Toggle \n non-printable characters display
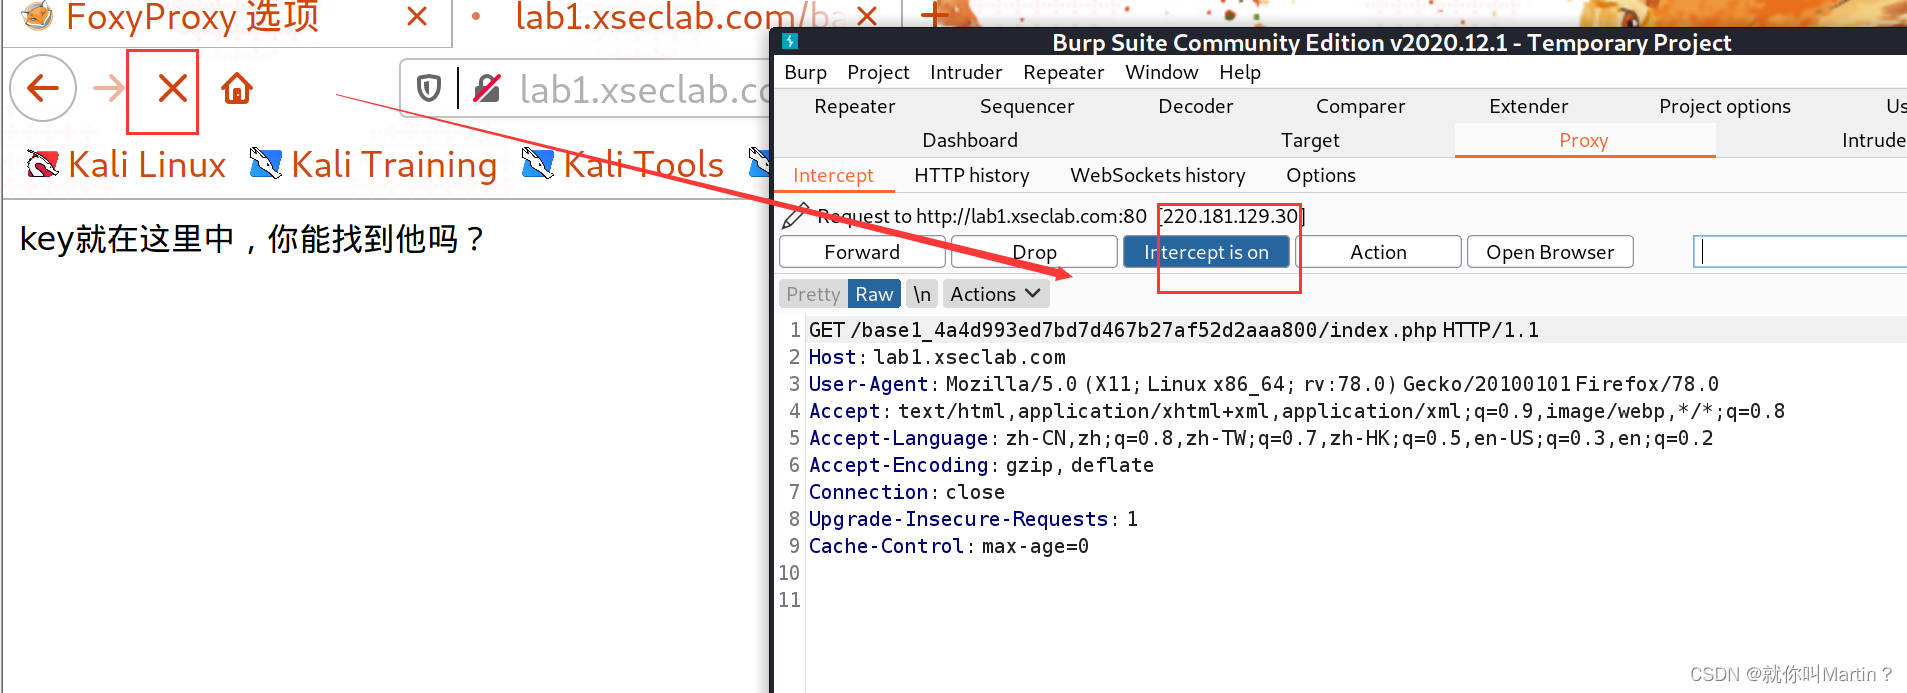Image resolution: width=1907 pixels, height=693 pixels. pyautogui.click(x=922, y=294)
